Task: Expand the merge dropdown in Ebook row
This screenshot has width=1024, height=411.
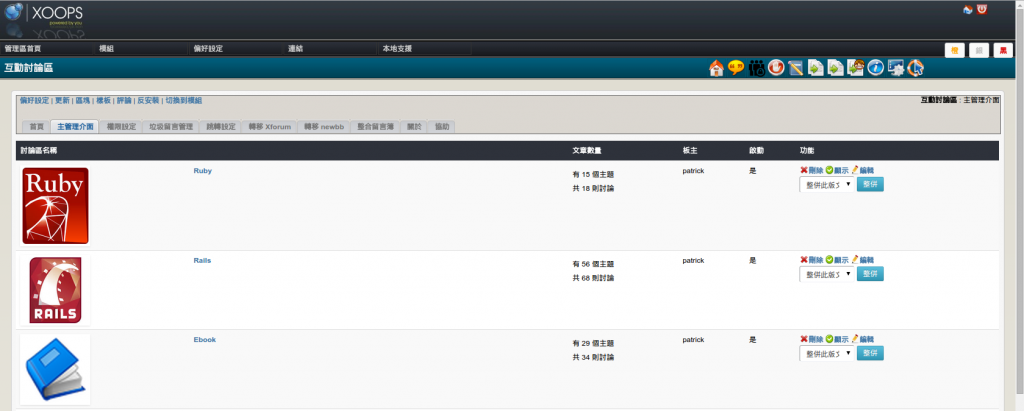Action: coord(826,354)
